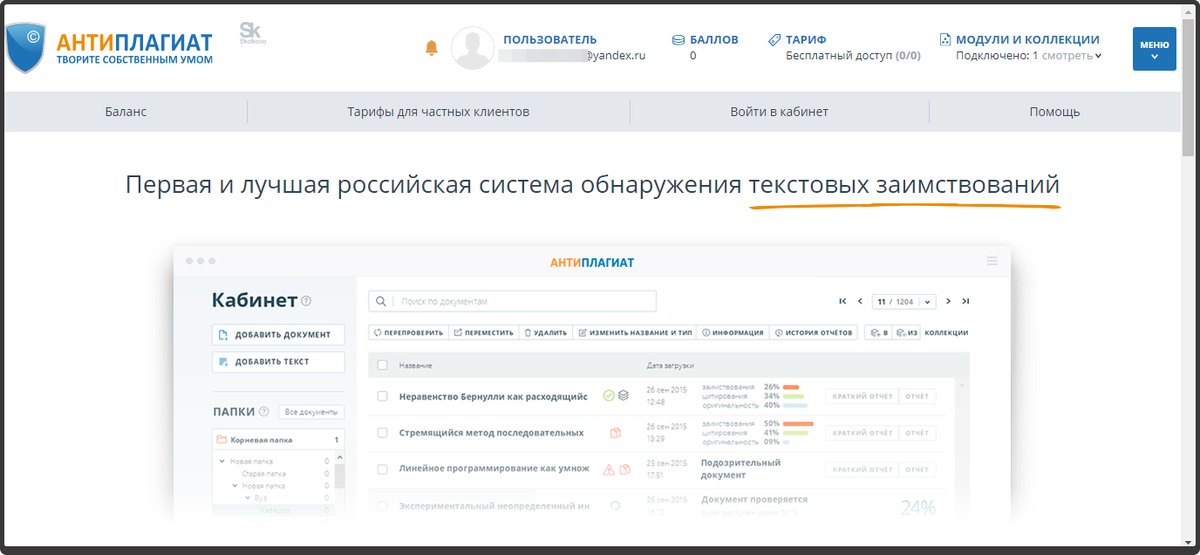The height and width of the screenshot is (555, 1200).
Task: Check the Стремящийся метод document checkbox
Action: point(382,433)
